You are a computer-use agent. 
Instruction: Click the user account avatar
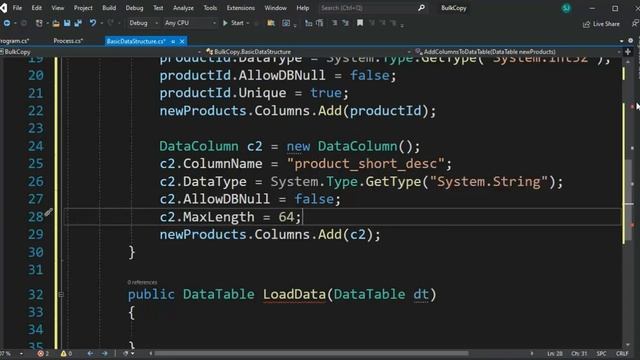click(x=566, y=8)
